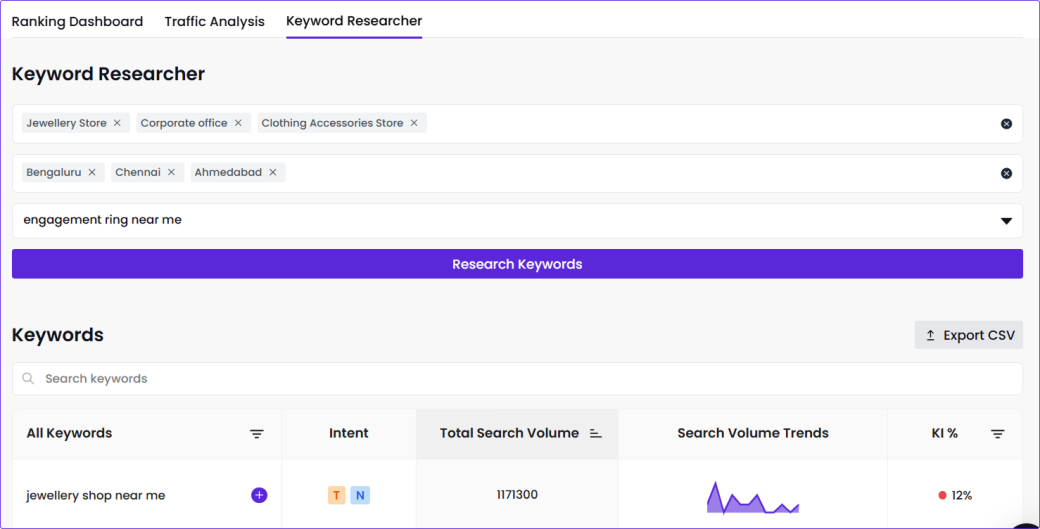Click the Intent column header
The image size is (1040, 529).
coord(349,434)
